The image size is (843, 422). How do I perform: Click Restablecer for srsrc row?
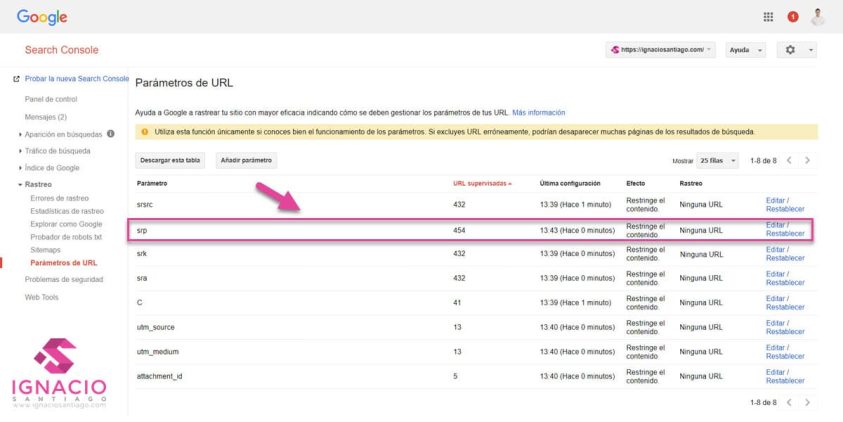tap(785, 209)
